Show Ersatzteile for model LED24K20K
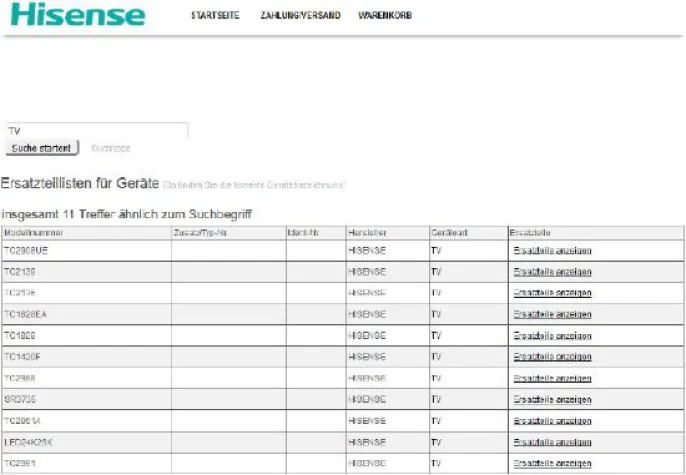 [552, 443]
